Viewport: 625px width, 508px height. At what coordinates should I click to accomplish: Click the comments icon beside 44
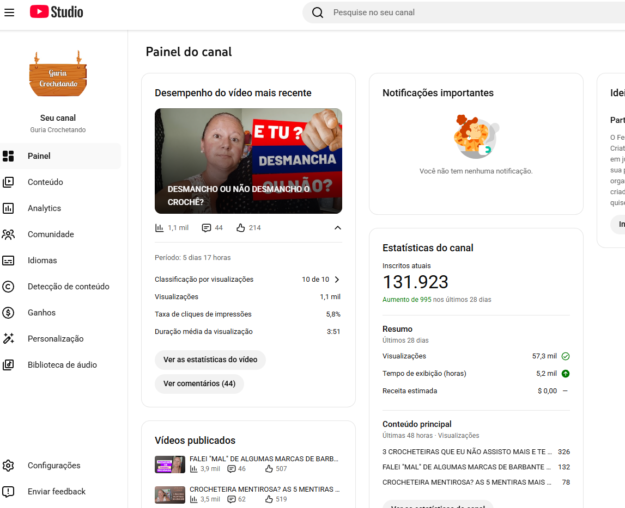[x=206, y=228]
